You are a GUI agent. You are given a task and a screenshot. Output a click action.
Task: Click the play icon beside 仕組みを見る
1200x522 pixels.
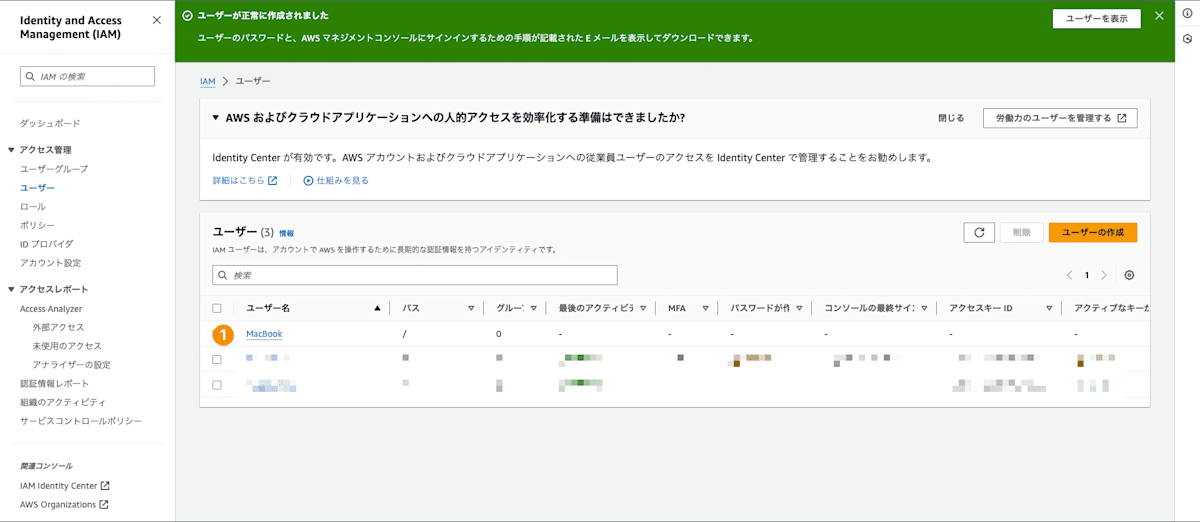[308, 181]
